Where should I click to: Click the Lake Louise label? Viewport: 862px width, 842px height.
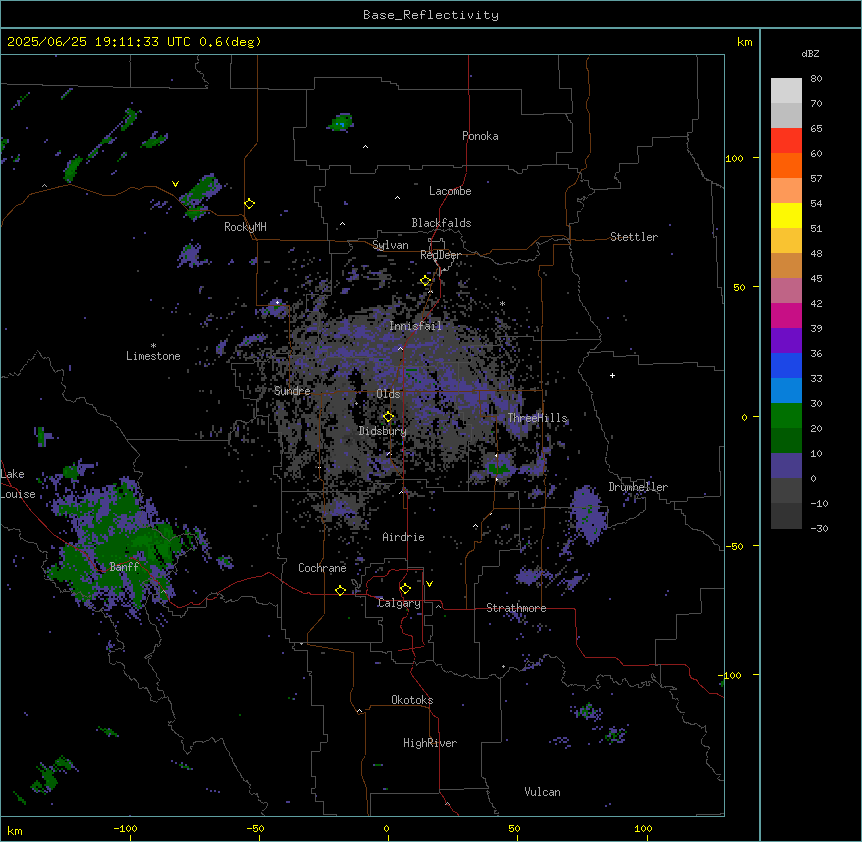[x=18, y=484]
